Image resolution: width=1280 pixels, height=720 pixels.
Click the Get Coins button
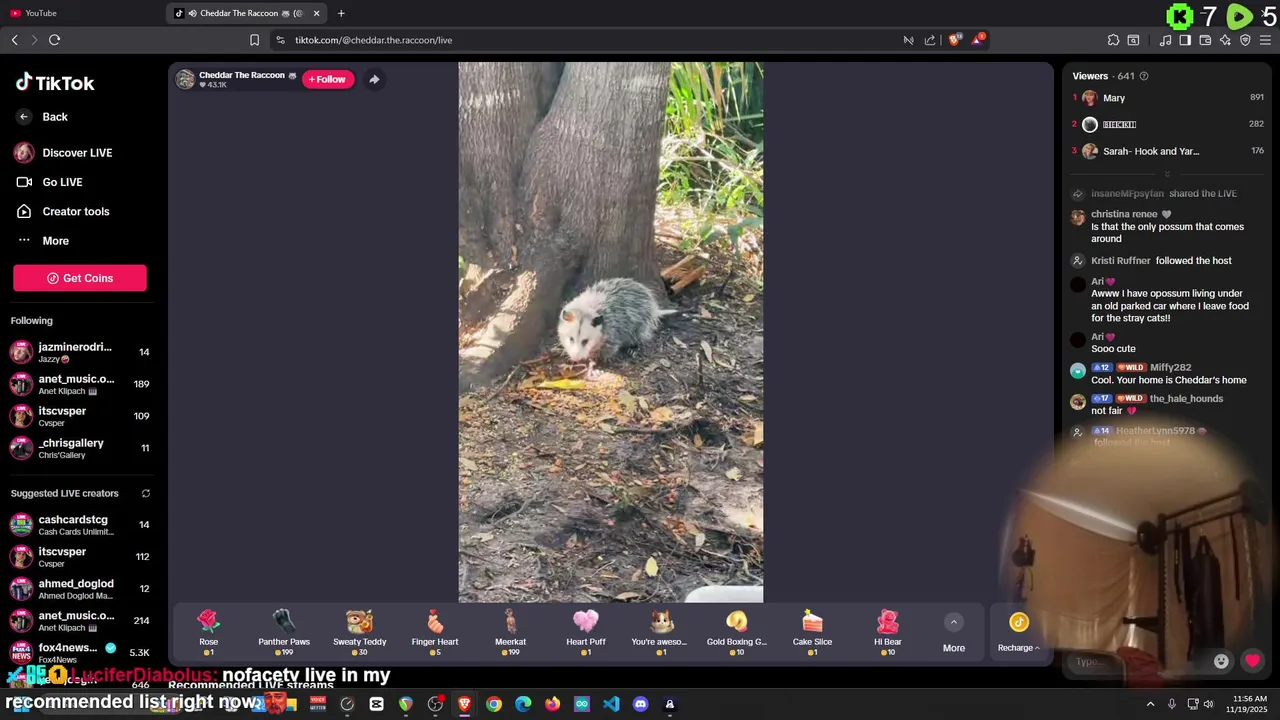(x=80, y=278)
